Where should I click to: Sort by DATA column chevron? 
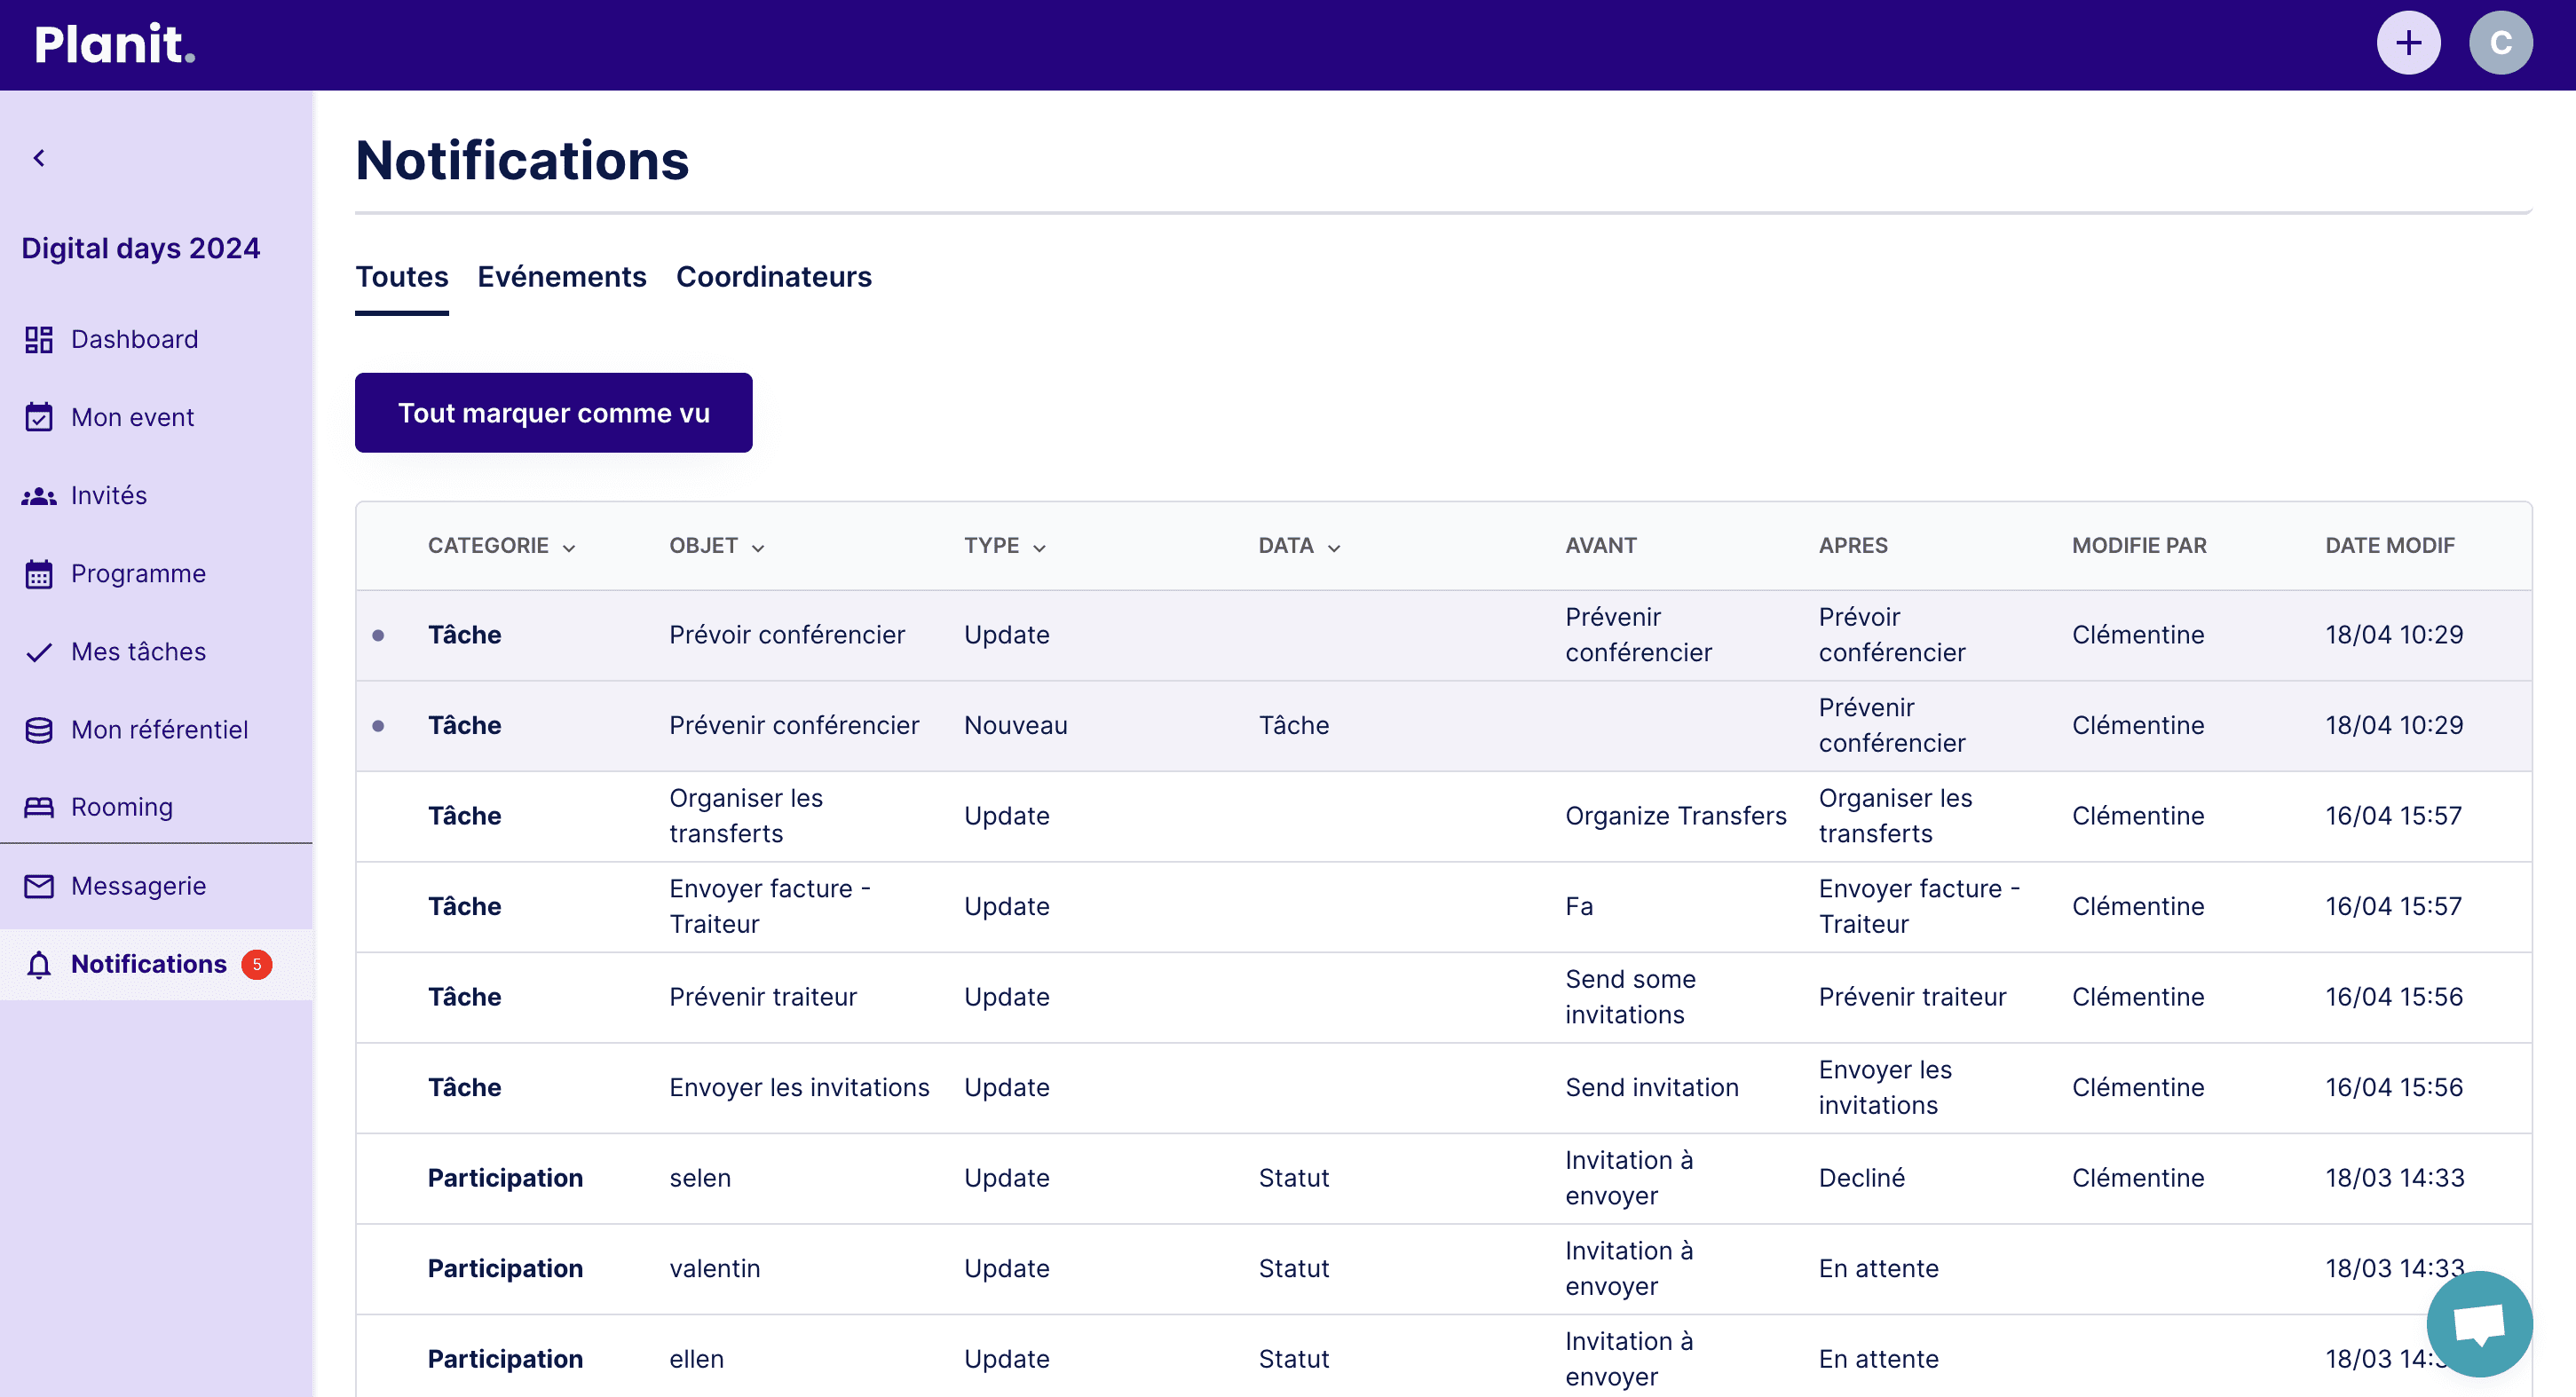click(x=1333, y=548)
